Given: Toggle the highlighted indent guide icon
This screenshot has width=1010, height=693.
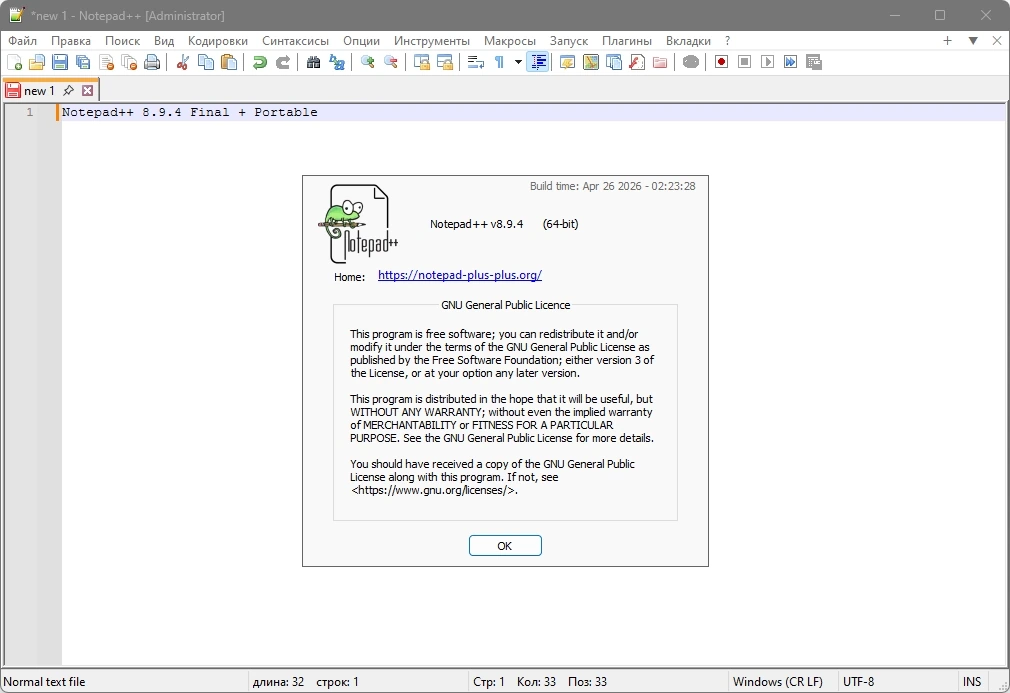Looking at the screenshot, I should tap(538, 62).
